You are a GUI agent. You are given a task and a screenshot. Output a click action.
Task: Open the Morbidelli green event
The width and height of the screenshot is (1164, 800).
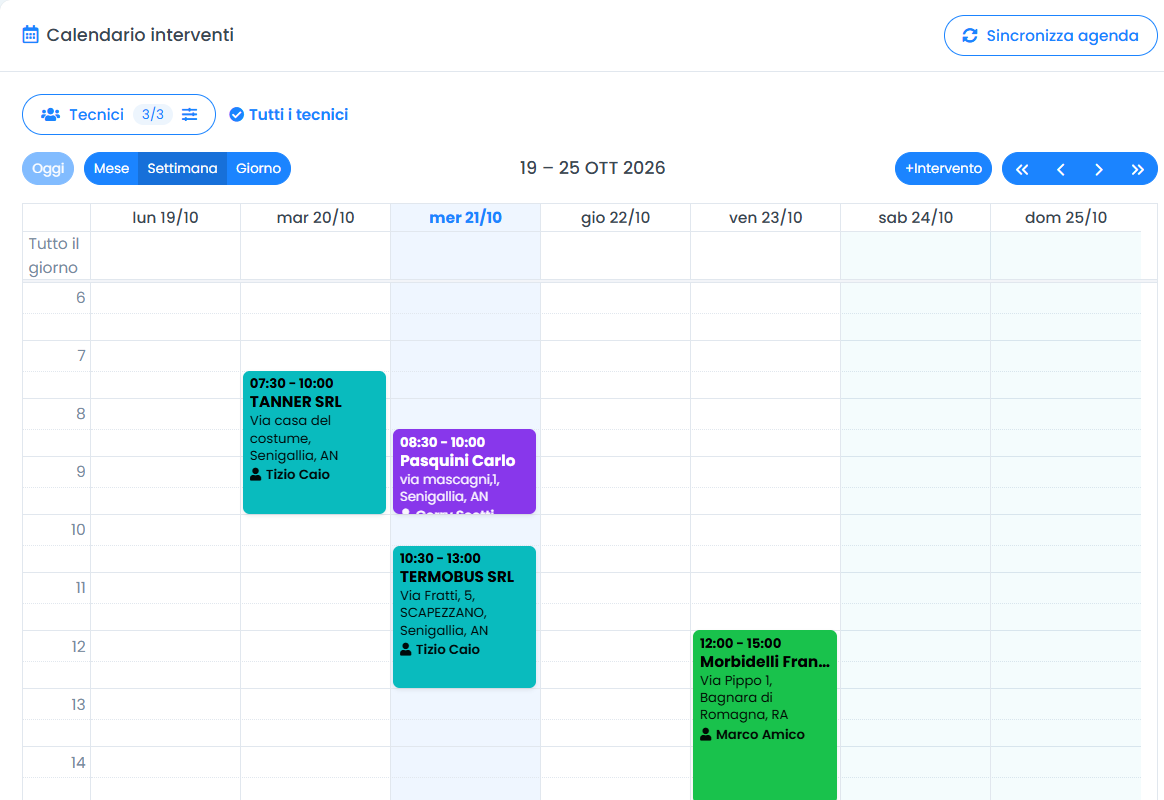point(765,715)
